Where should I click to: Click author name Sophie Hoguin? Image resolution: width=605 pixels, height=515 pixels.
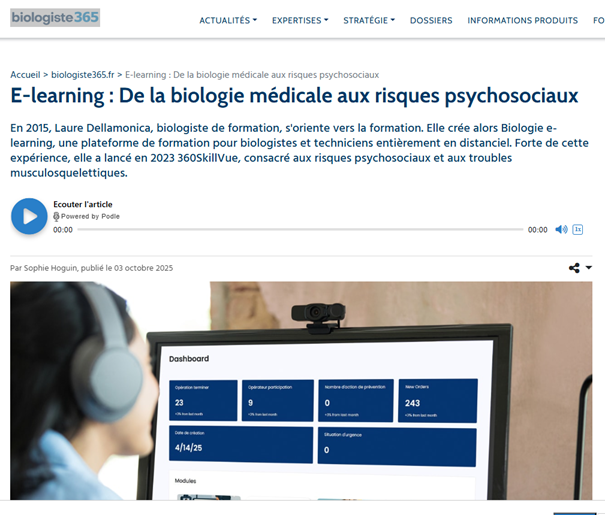56,268
